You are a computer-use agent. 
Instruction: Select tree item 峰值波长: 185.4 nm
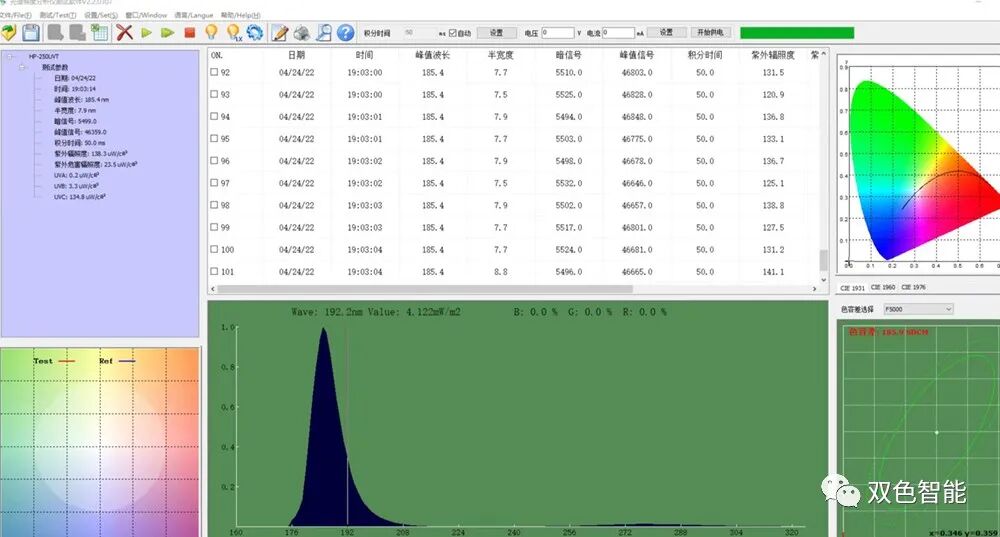point(82,99)
